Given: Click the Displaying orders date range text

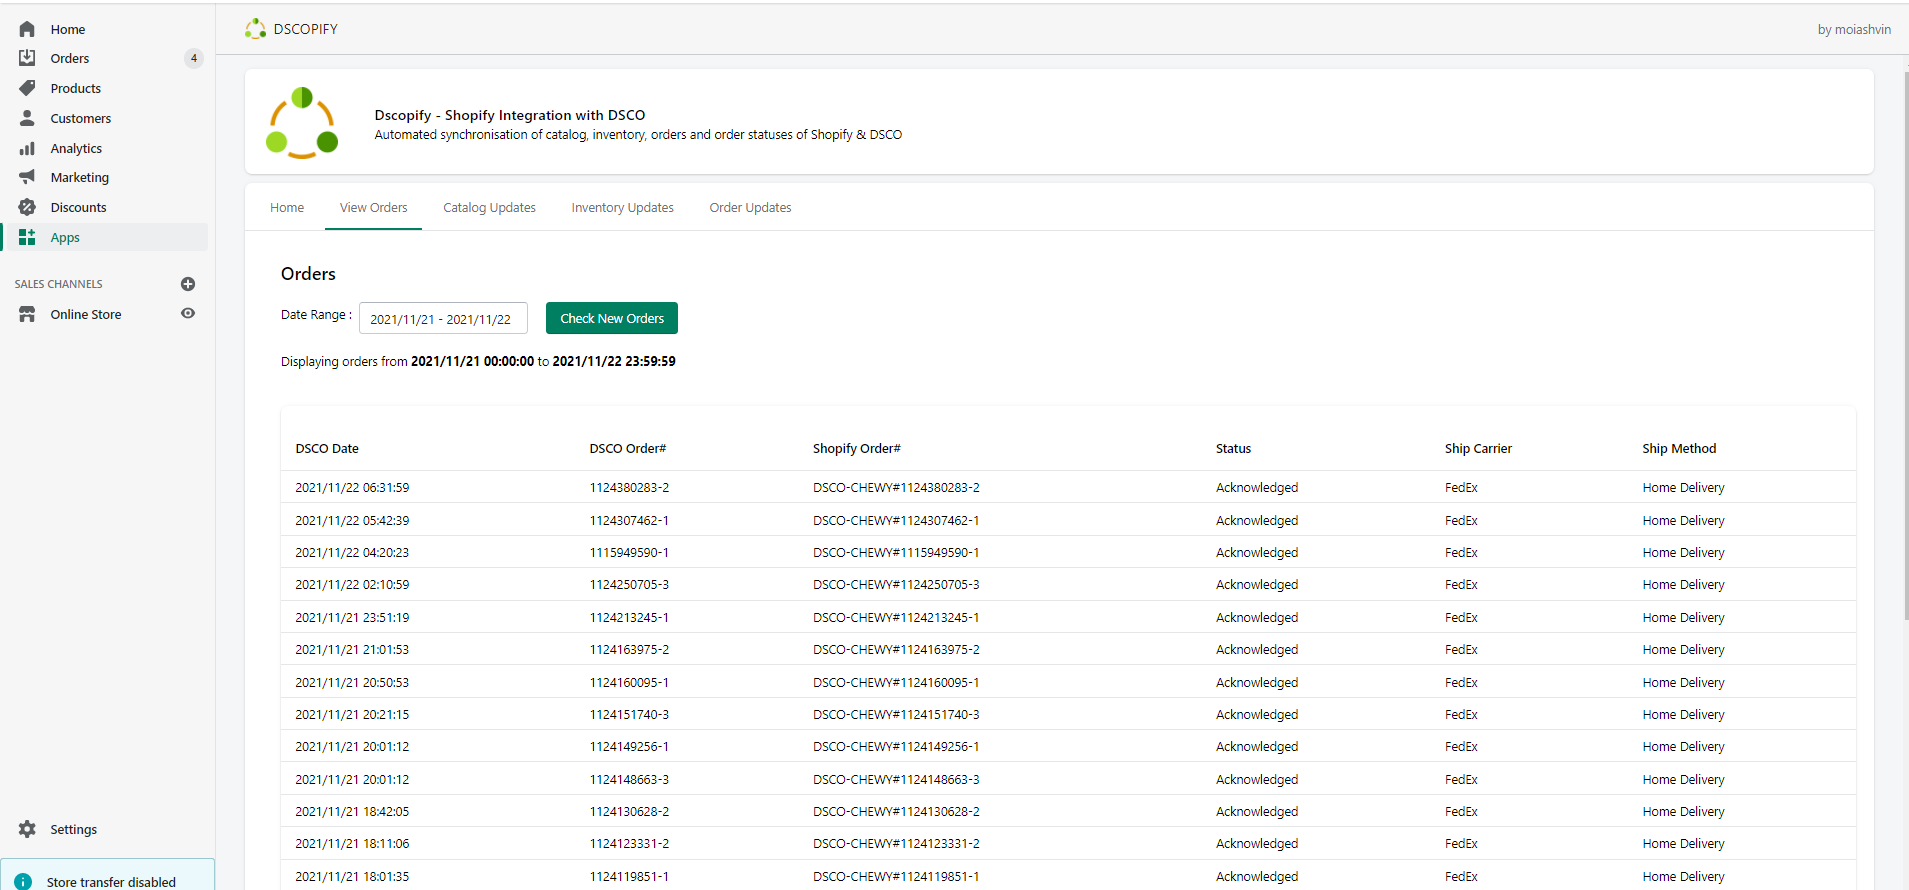Looking at the screenshot, I should pos(478,361).
